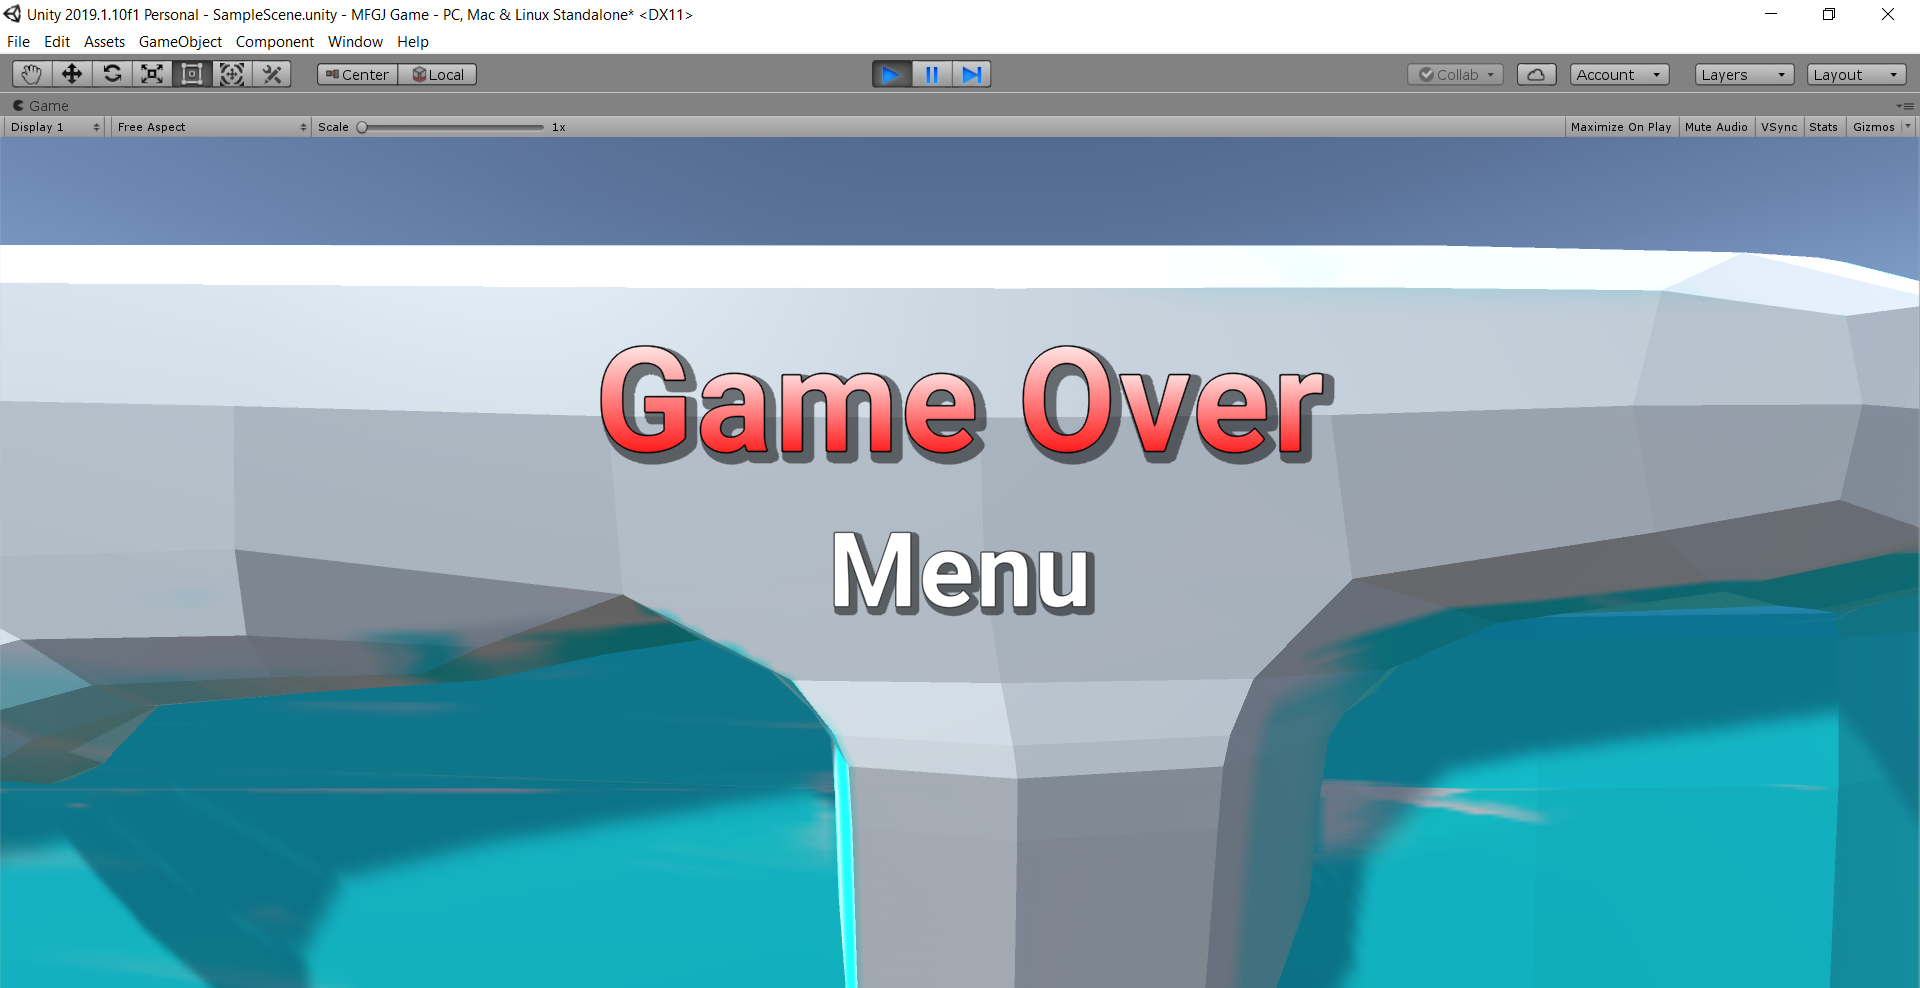Toggle Local handle rotation
Viewport: 1920px width, 988px height.
click(438, 75)
